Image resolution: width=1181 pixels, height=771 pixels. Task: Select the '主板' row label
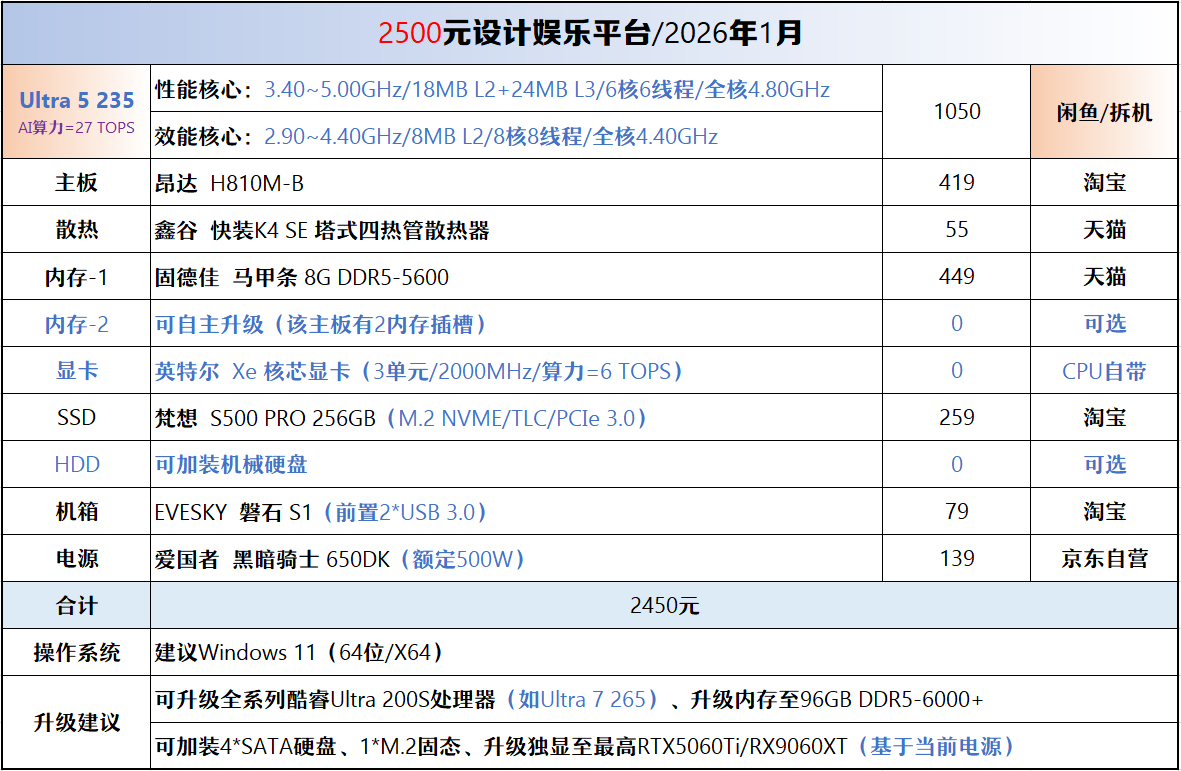(76, 182)
